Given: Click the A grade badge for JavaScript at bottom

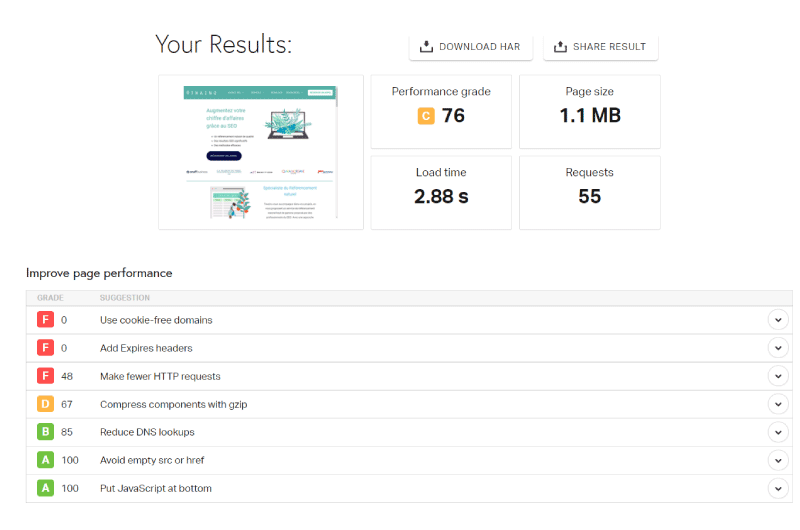Looking at the screenshot, I should [x=45, y=488].
